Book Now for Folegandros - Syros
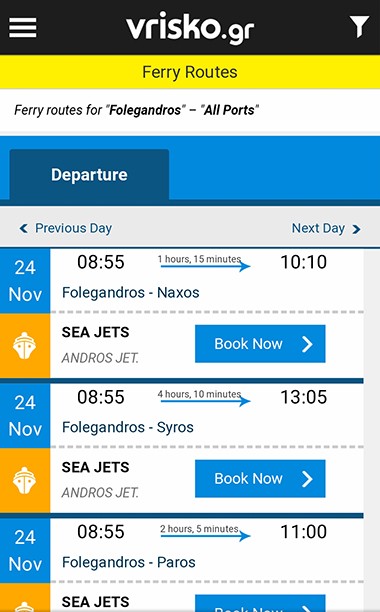This screenshot has width=380, height=612. coord(260,479)
